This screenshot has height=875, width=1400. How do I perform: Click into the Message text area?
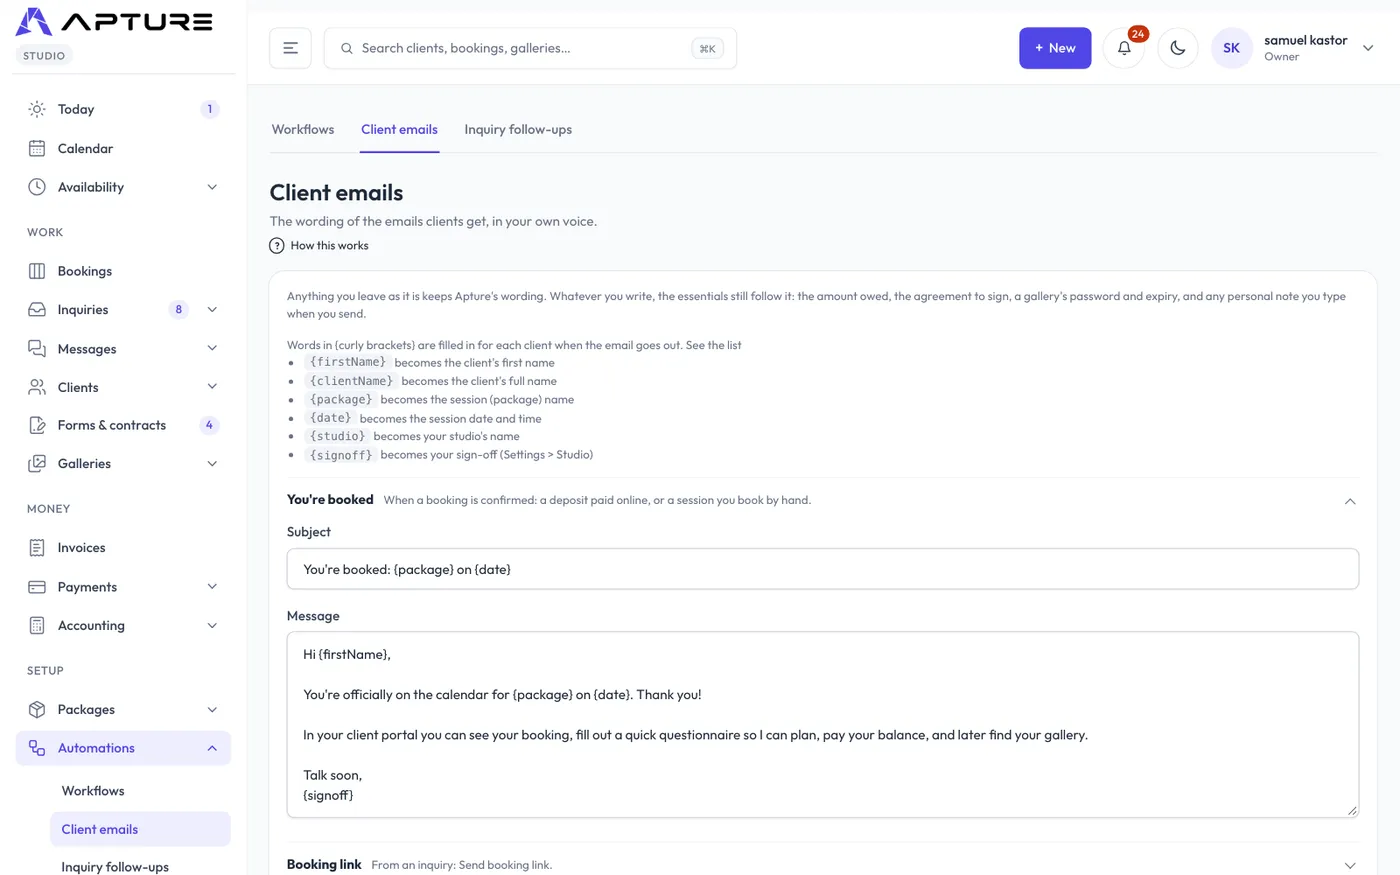click(823, 725)
